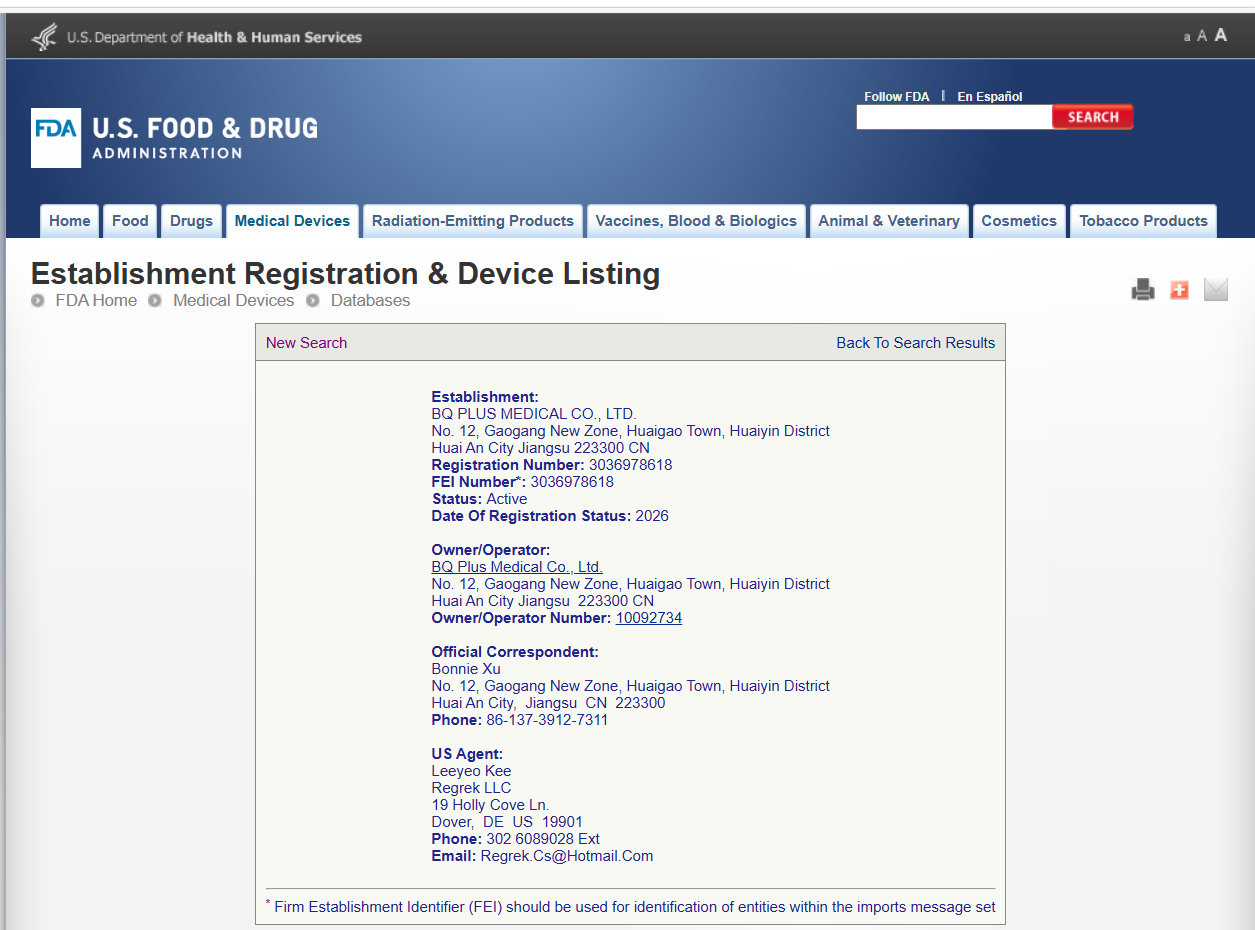
Task: Open the Home tab
Action: [x=70, y=221]
